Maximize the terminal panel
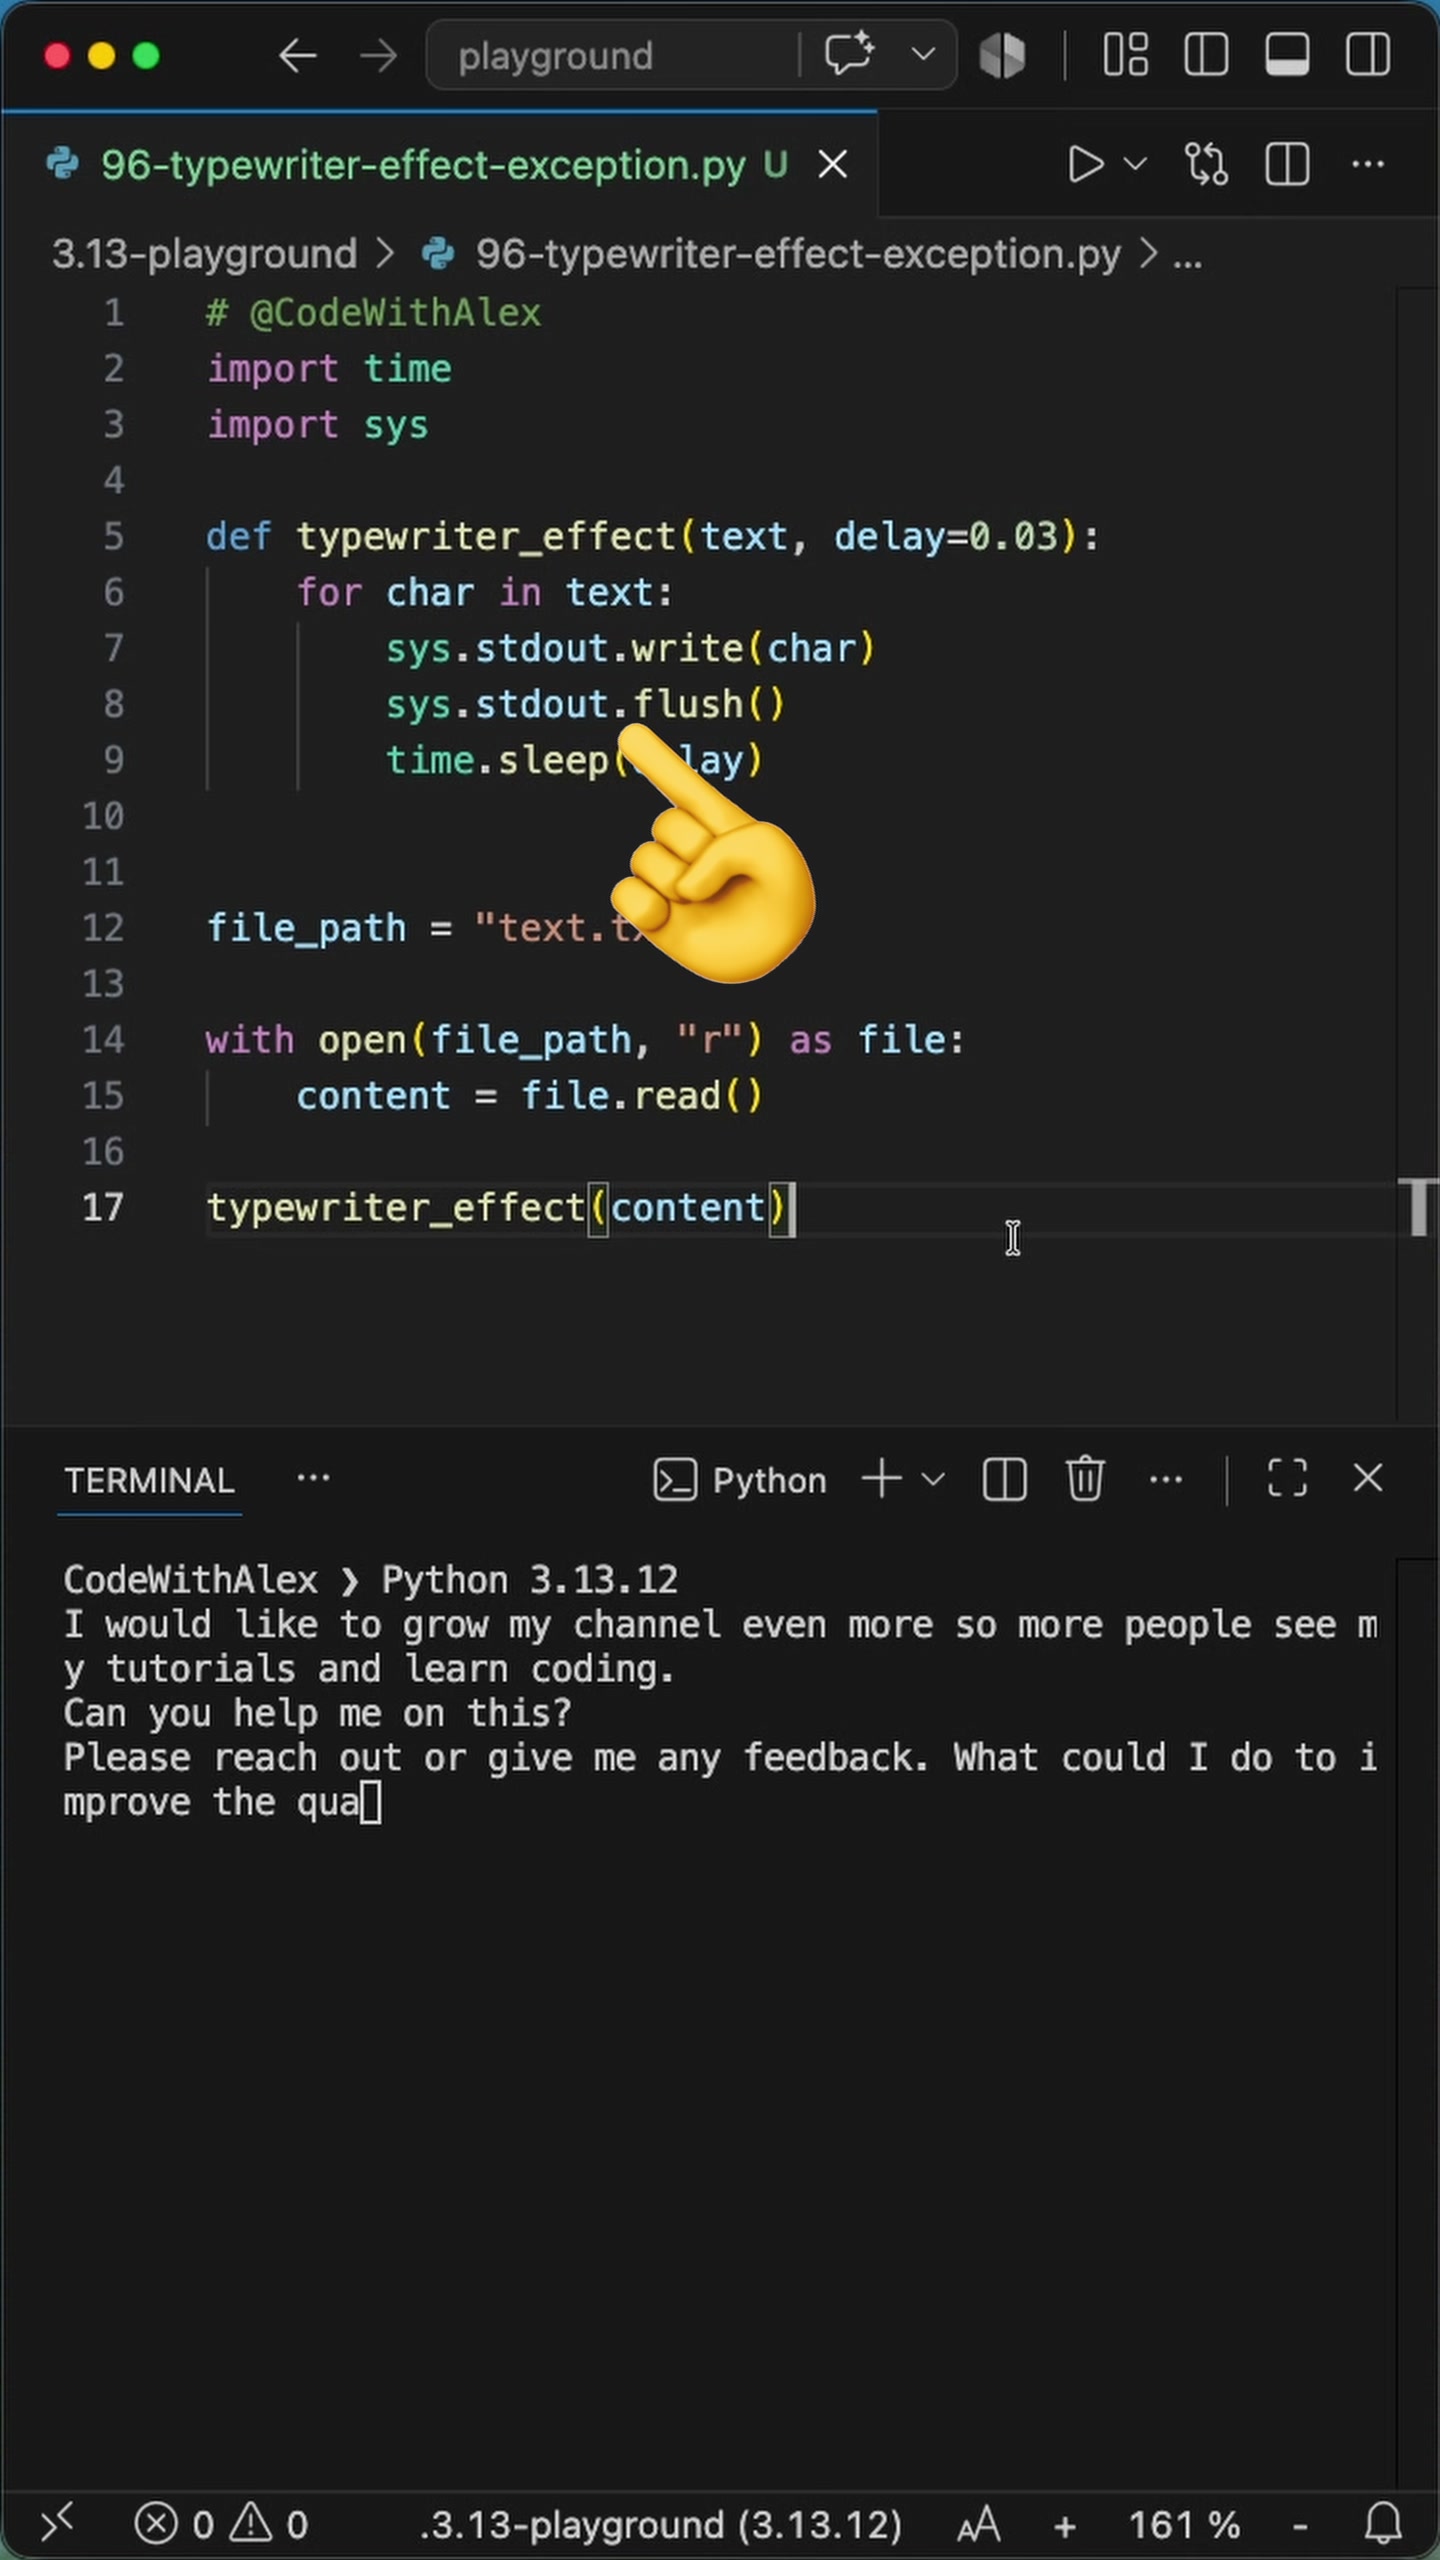This screenshot has width=1440, height=2560. 1287,1478
